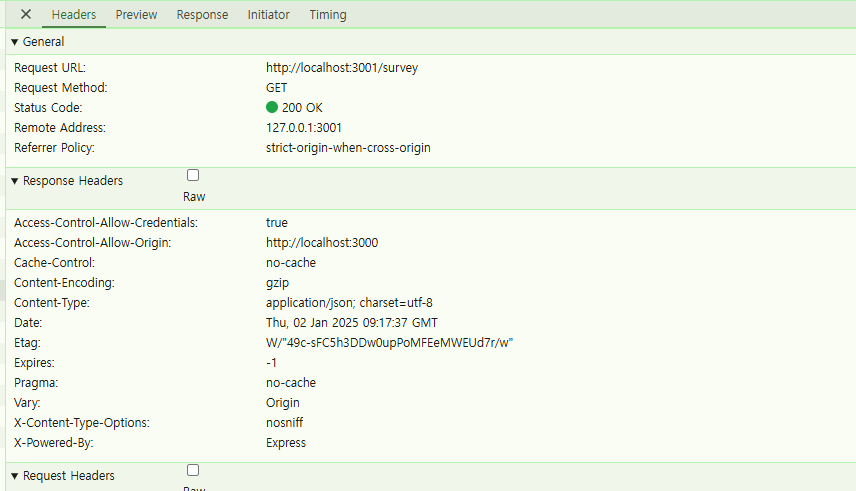
Task: Collapse the Response Headers section
Action: pos(15,181)
